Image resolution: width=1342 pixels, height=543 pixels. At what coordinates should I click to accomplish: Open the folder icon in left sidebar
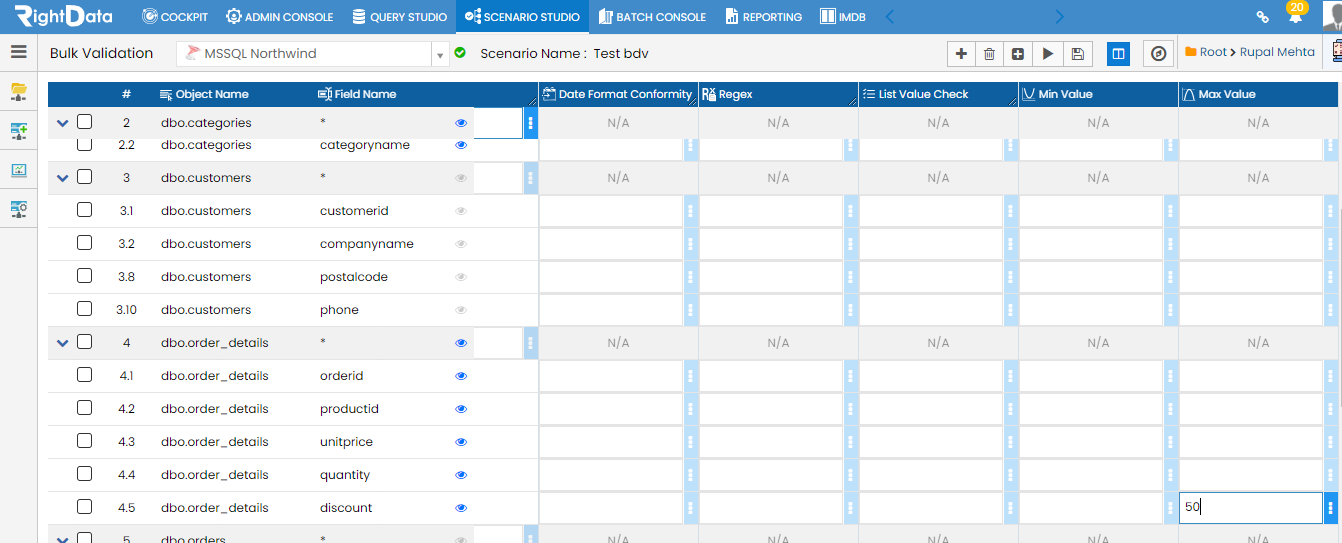pyautogui.click(x=19, y=93)
